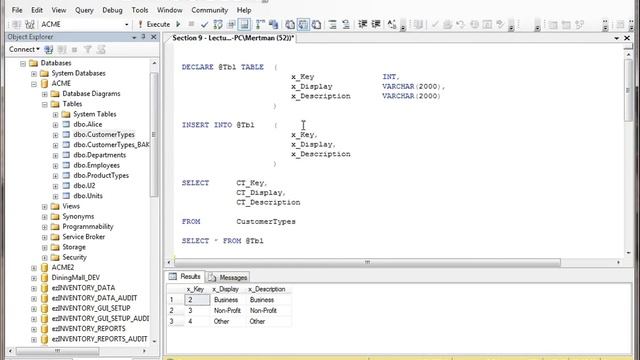Comment out the selected lines icon
The image size is (640, 360).
333,24
